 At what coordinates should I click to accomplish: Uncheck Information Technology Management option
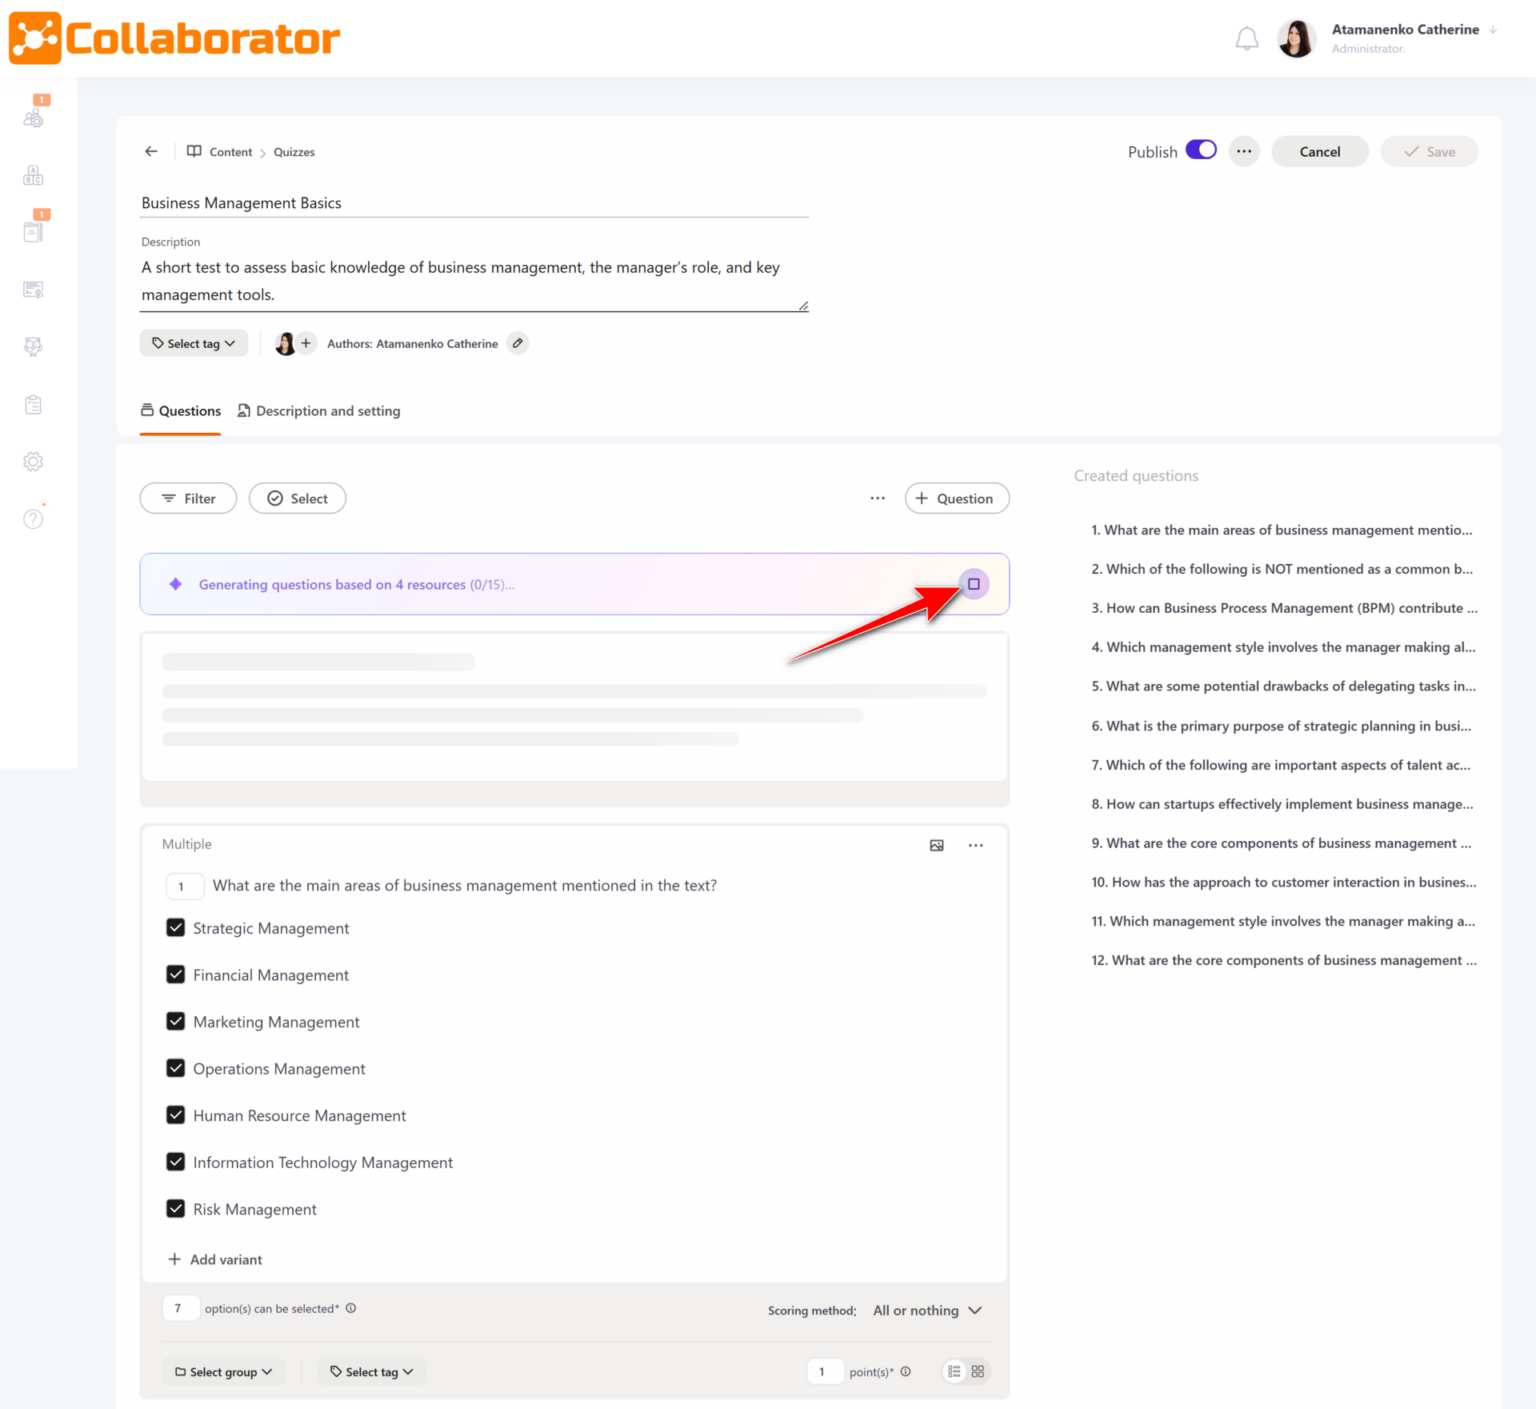[x=176, y=1162]
